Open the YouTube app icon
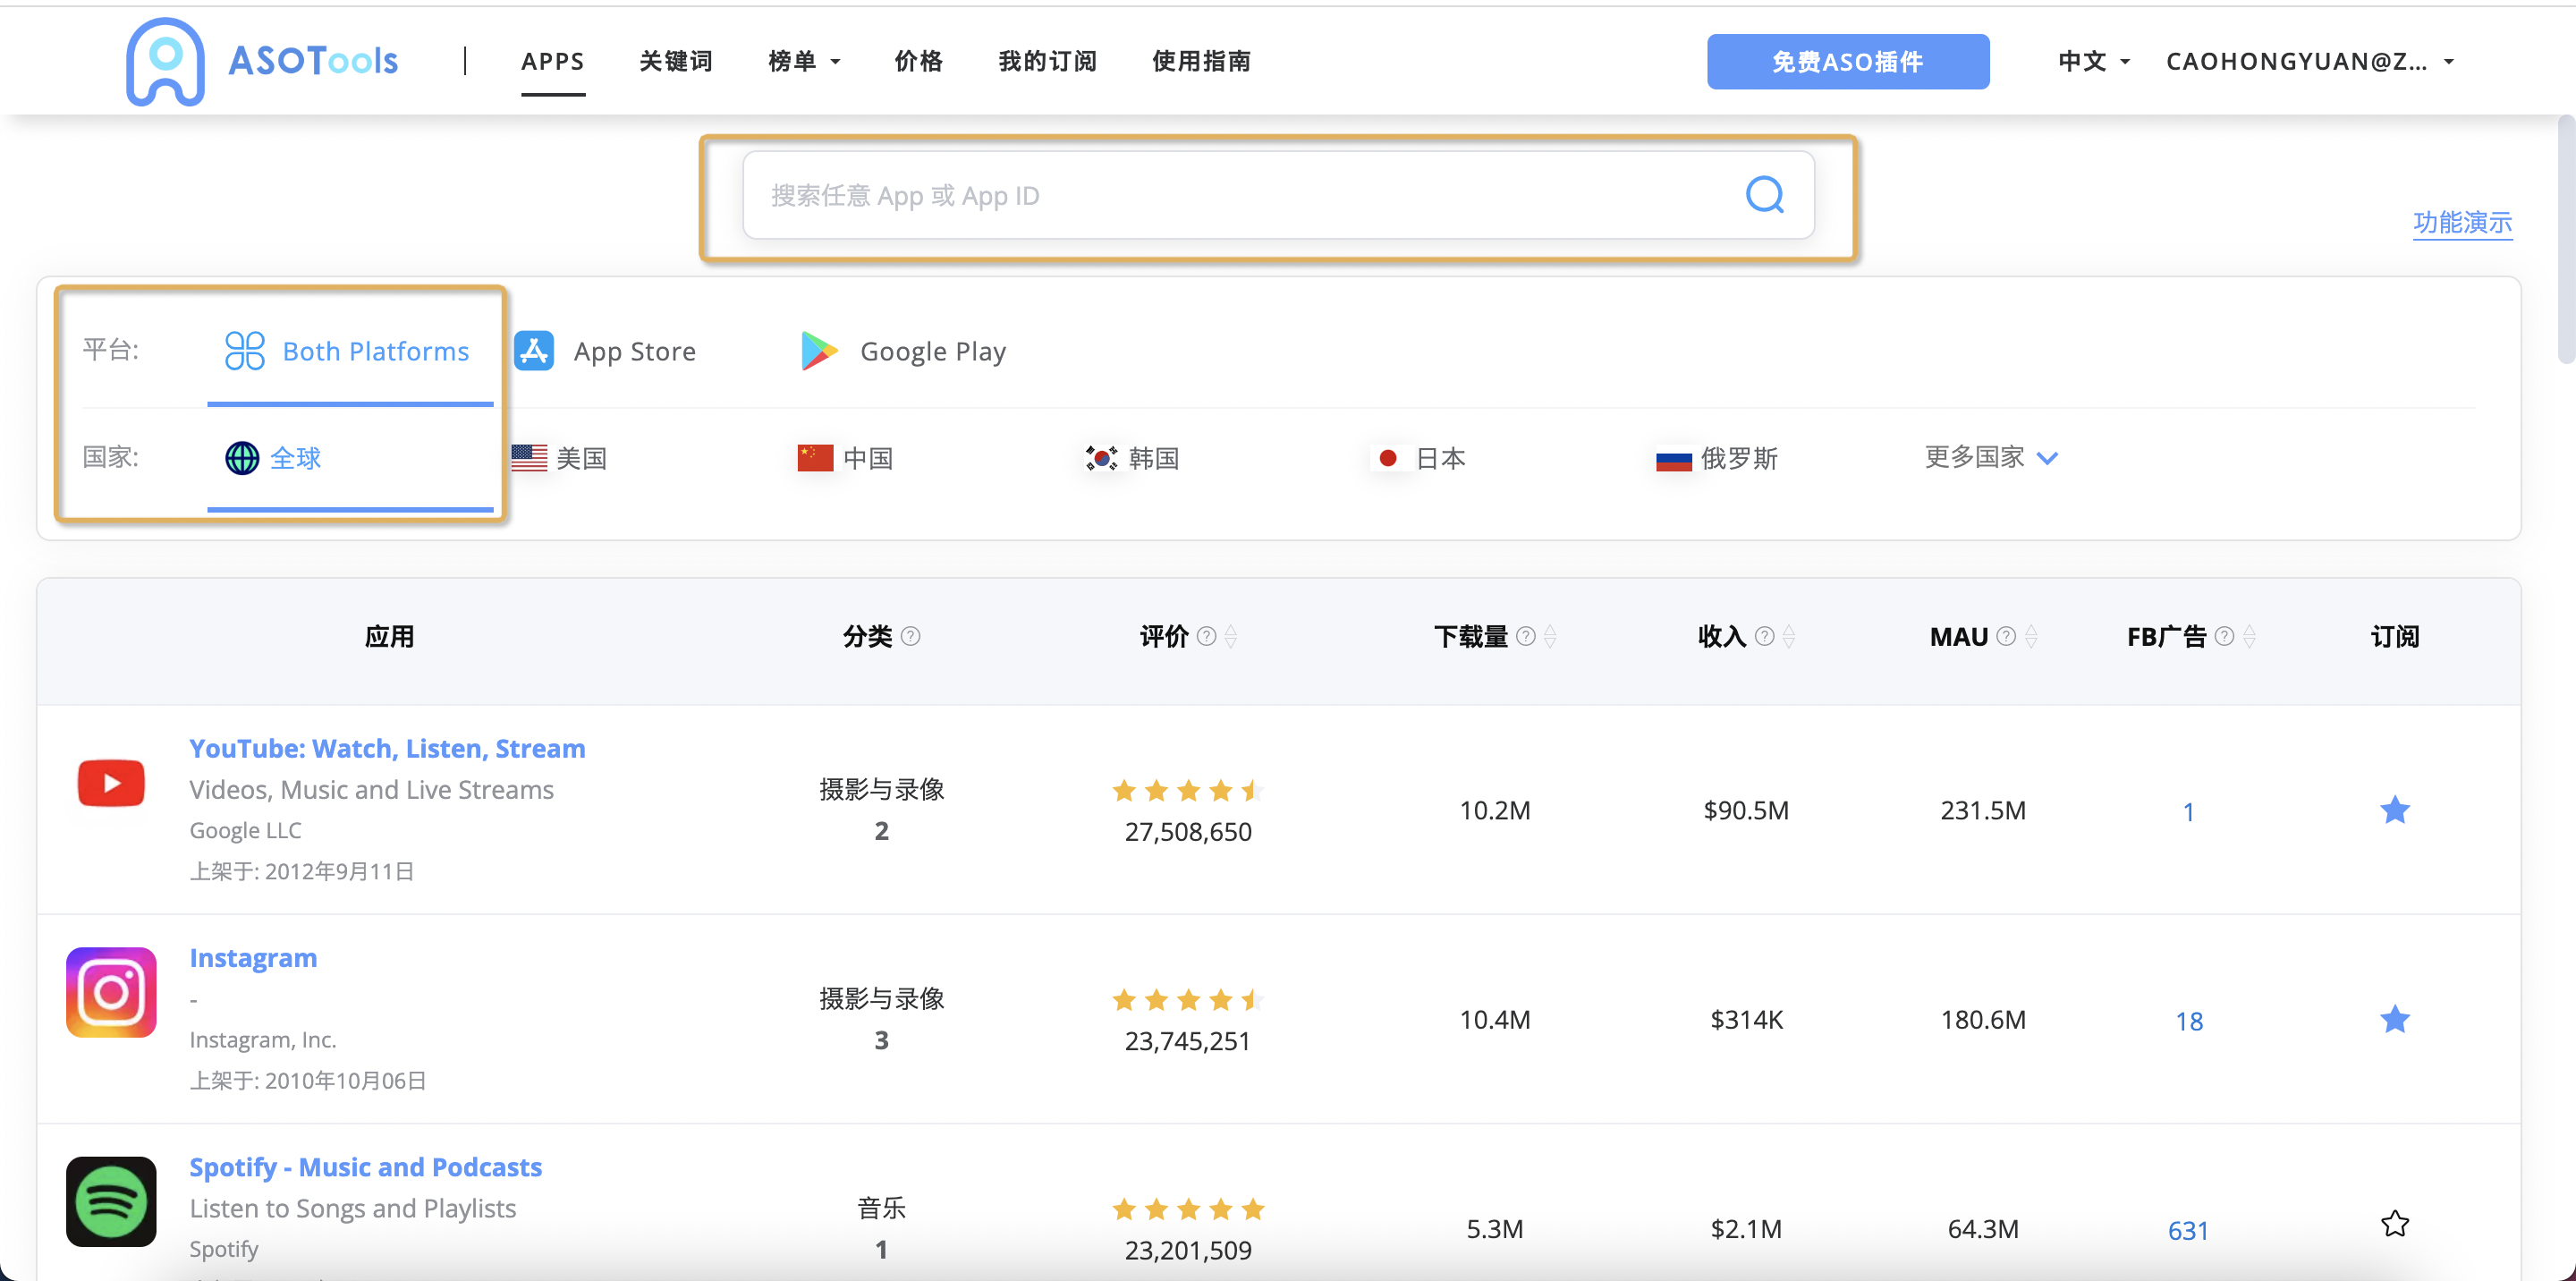This screenshot has width=2576, height=1281. [x=111, y=783]
